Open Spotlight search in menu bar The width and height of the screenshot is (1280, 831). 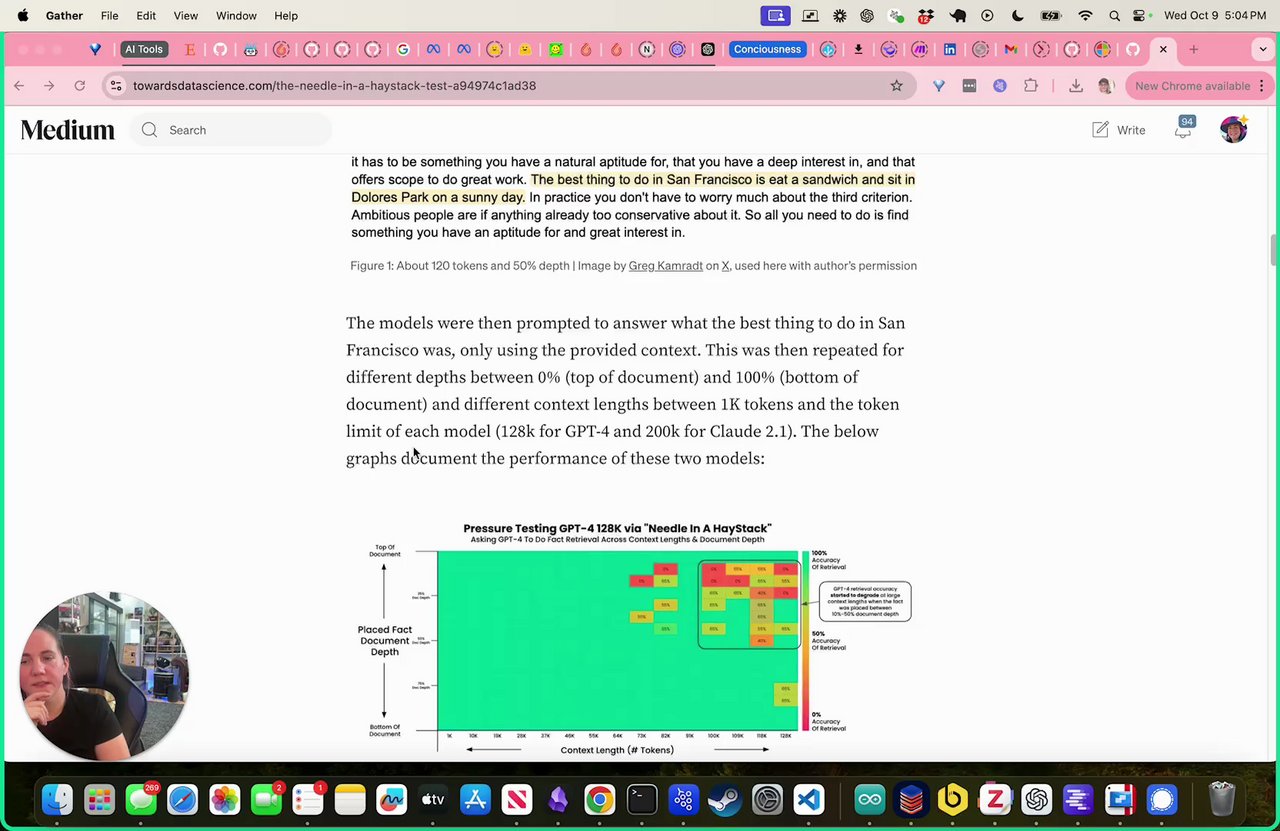[1114, 16]
